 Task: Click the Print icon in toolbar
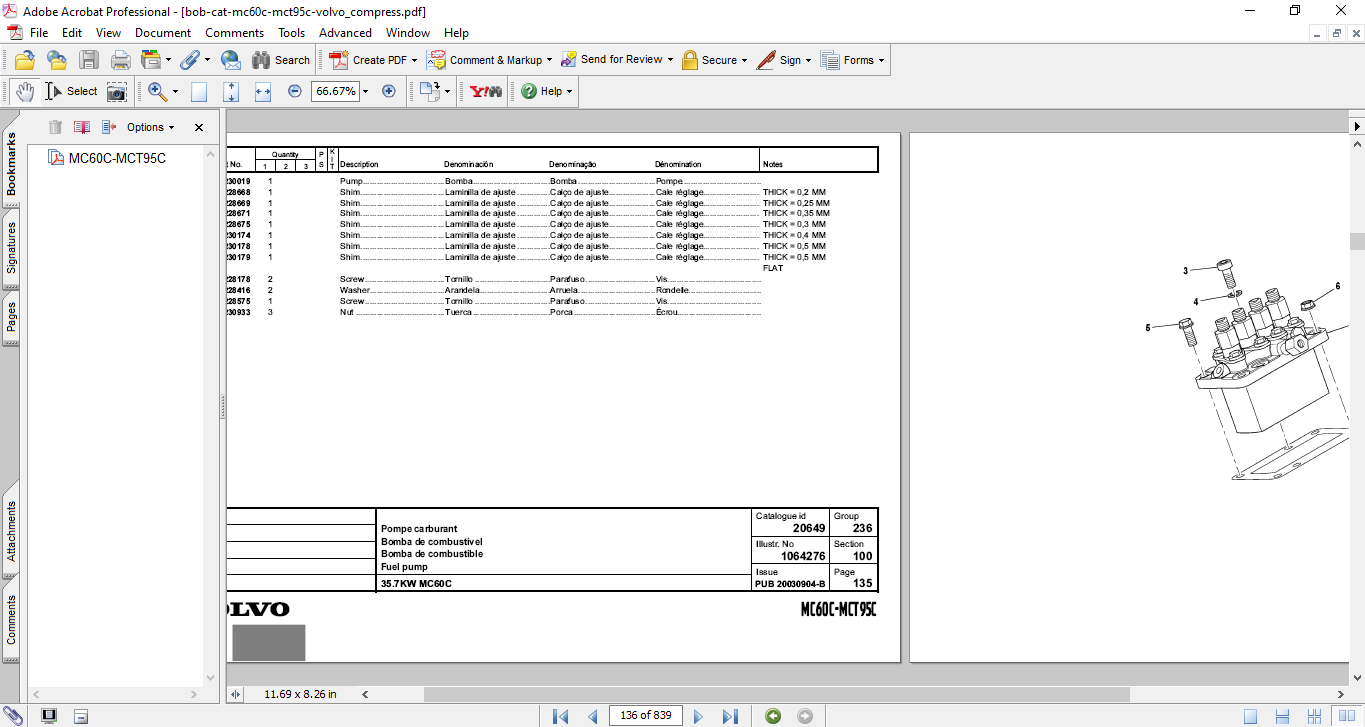(x=121, y=60)
